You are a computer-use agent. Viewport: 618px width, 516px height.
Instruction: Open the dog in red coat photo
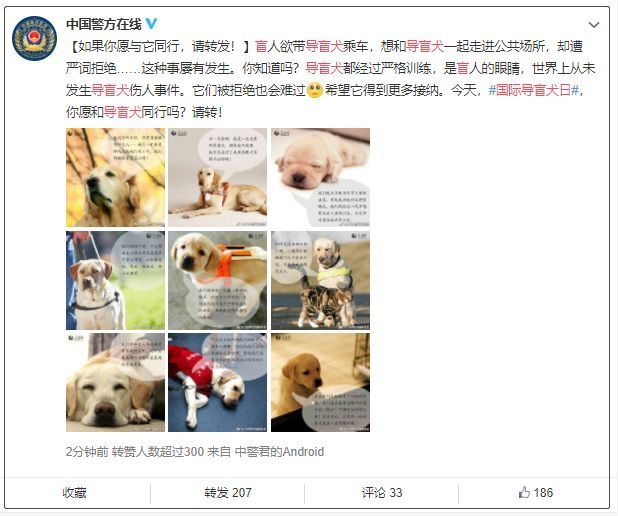tap(218, 382)
